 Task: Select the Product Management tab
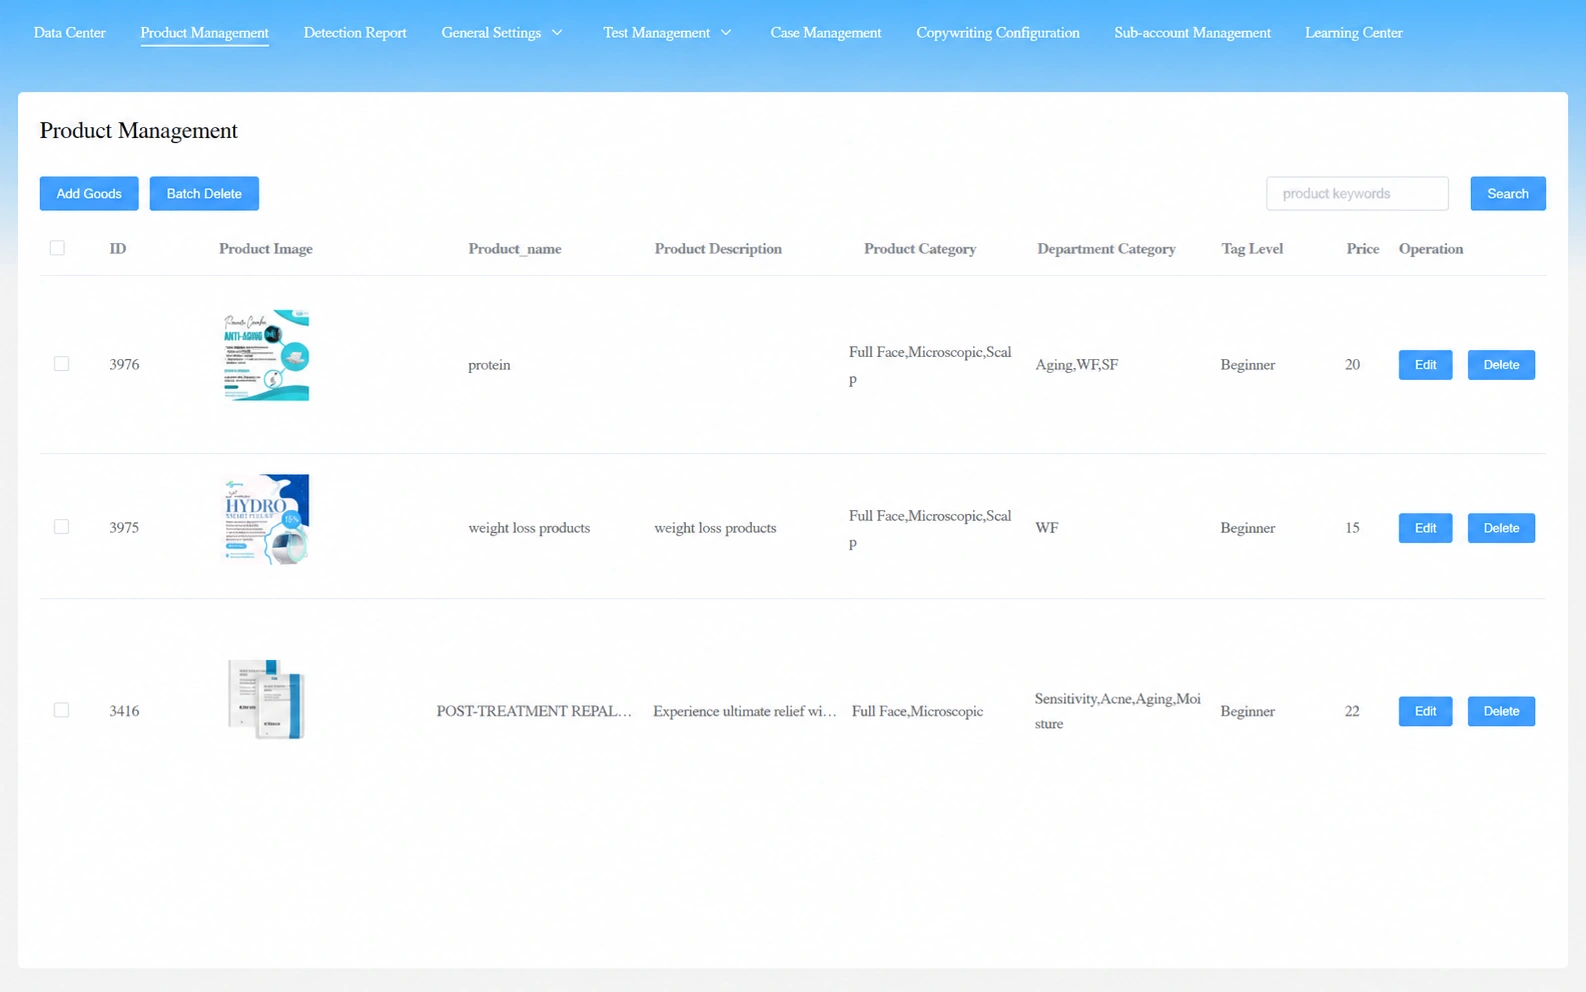tap(204, 33)
